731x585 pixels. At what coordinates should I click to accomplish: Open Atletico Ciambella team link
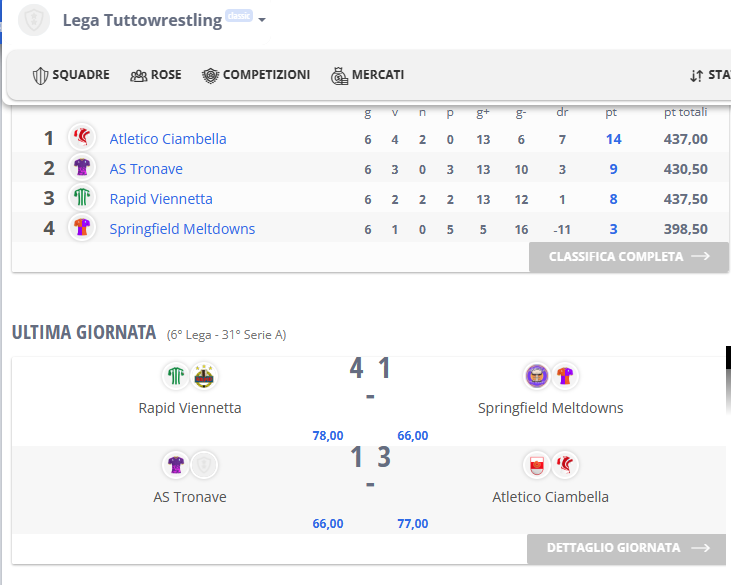click(x=168, y=139)
